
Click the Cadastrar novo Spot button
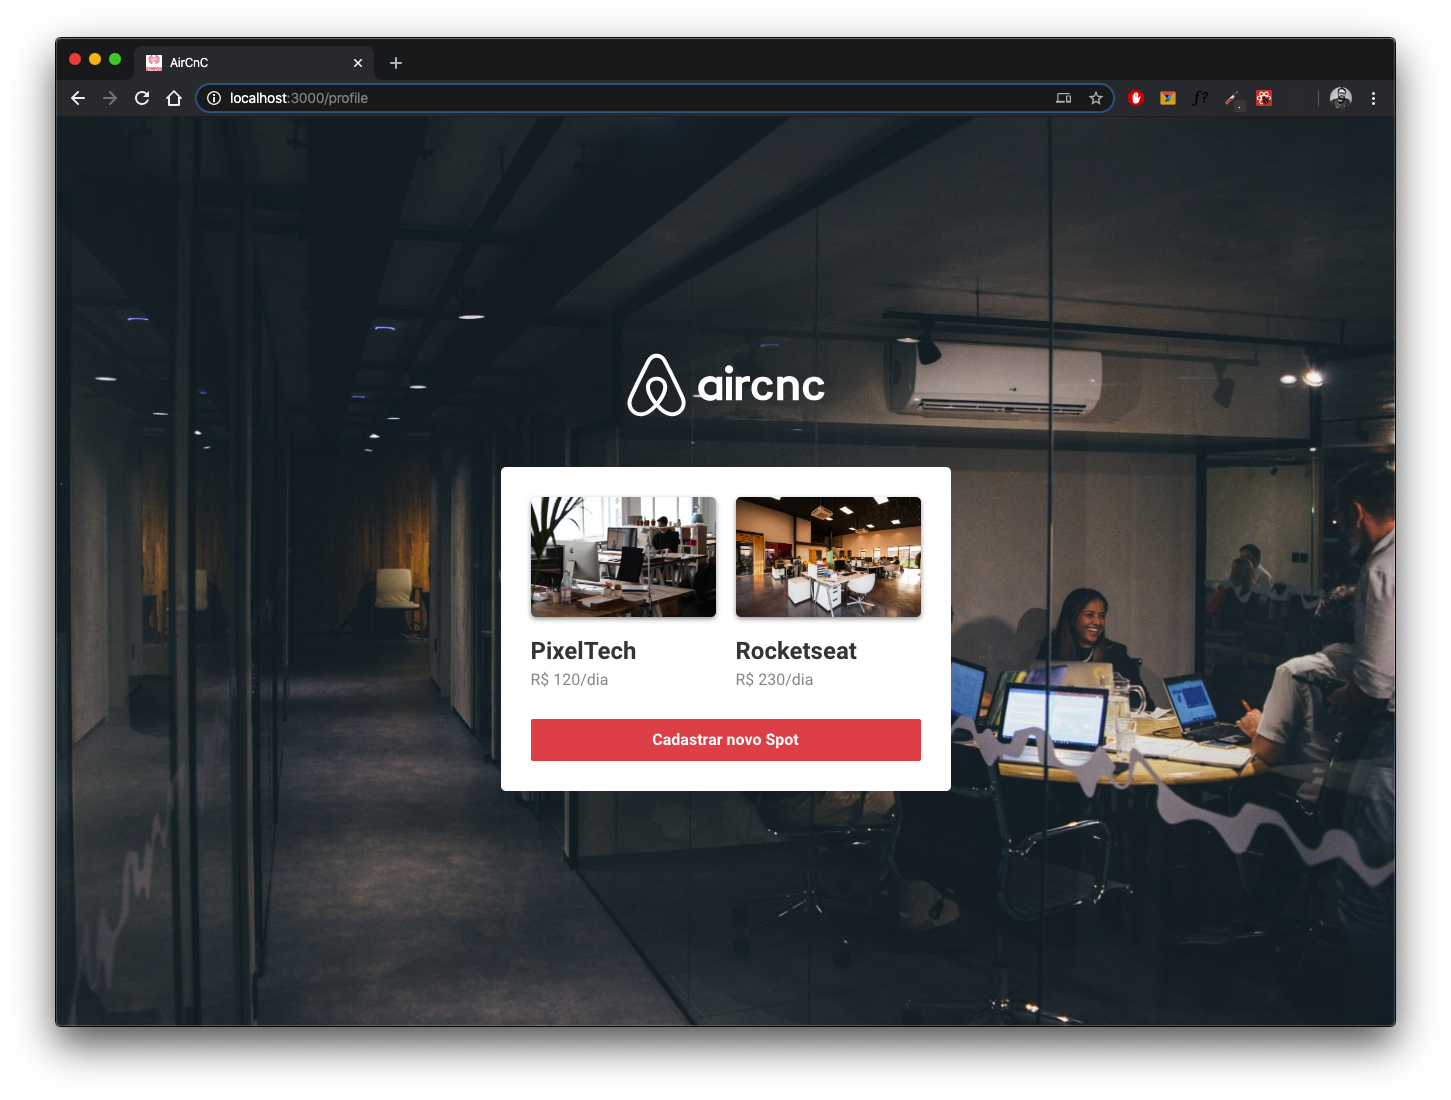click(726, 740)
